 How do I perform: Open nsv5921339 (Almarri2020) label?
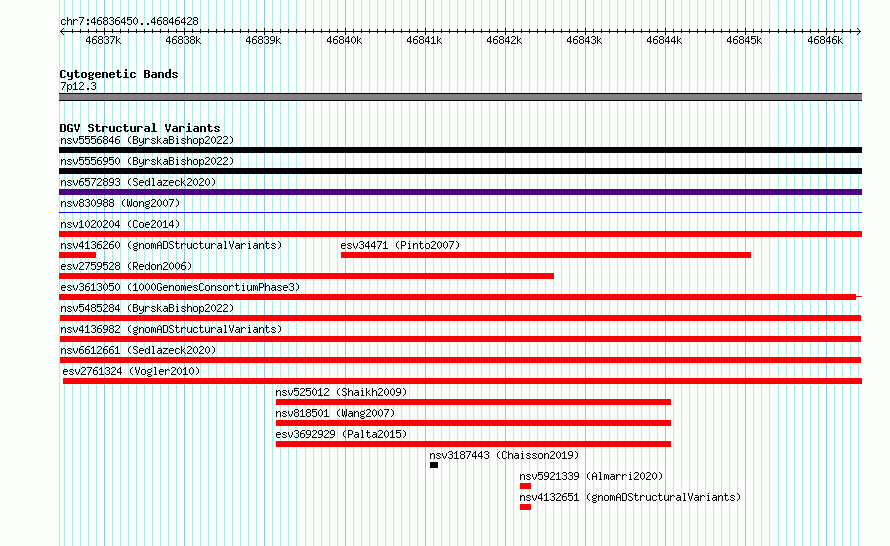pyautogui.click(x=591, y=476)
